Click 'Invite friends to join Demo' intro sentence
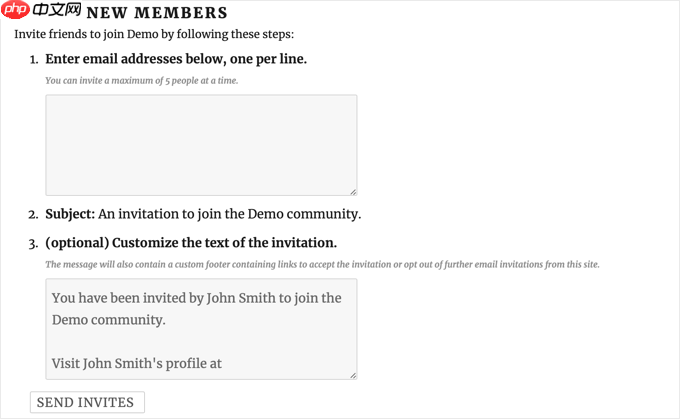Viewport: 680px width, 419px height. click(154, 34)
